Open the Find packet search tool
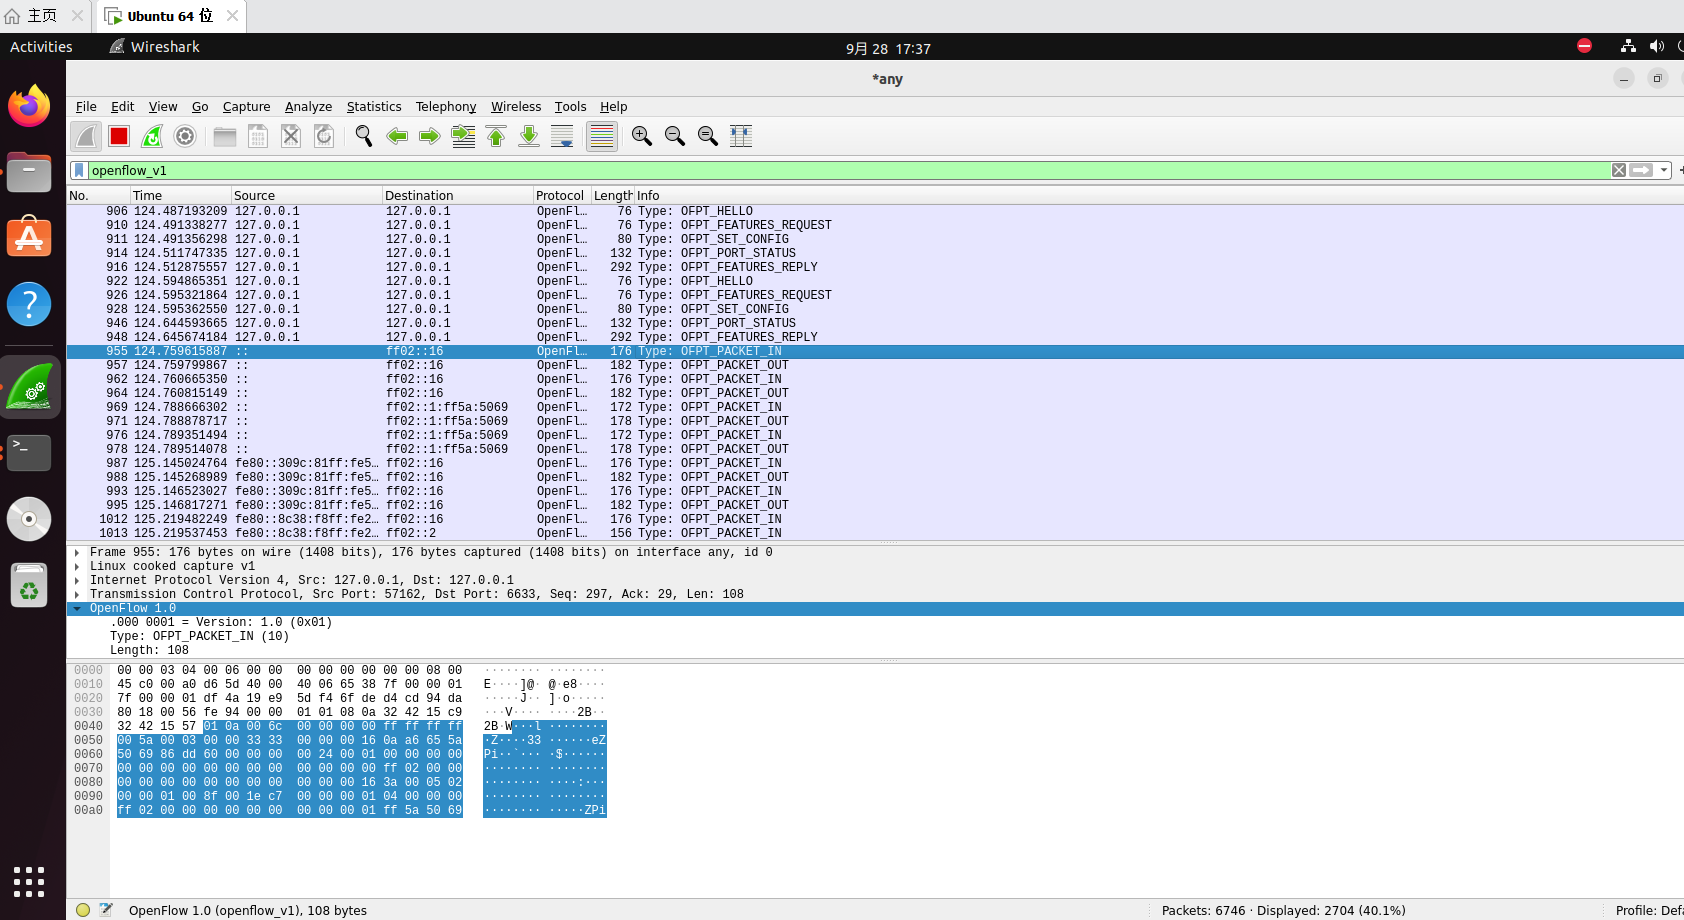 click(364, 136)
